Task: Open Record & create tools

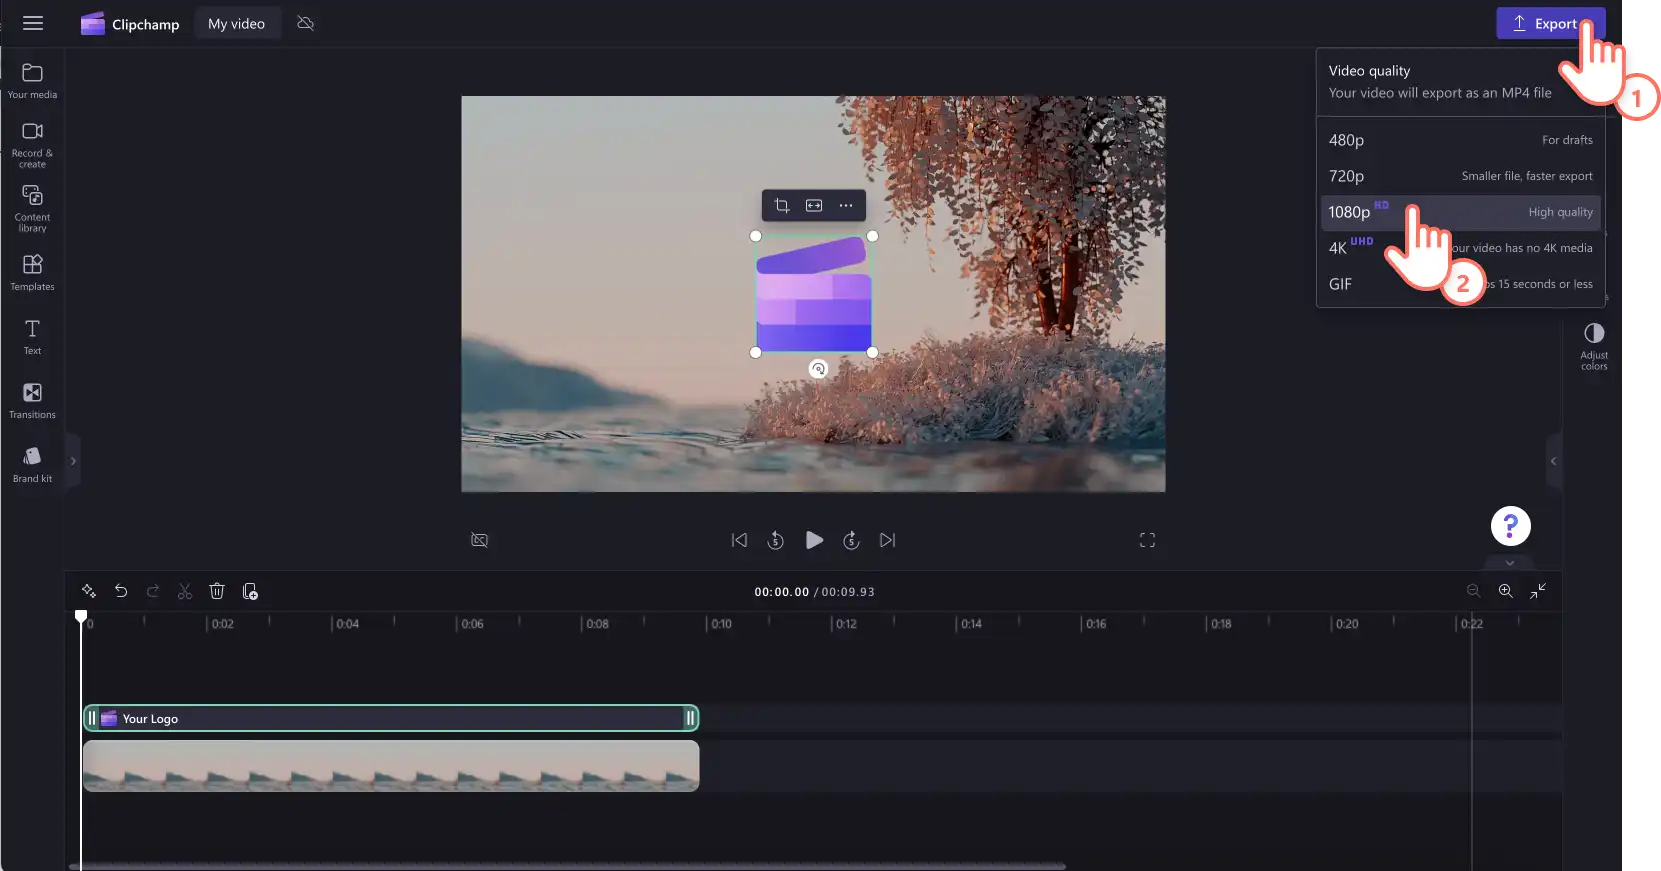Action: coord(32,145)
